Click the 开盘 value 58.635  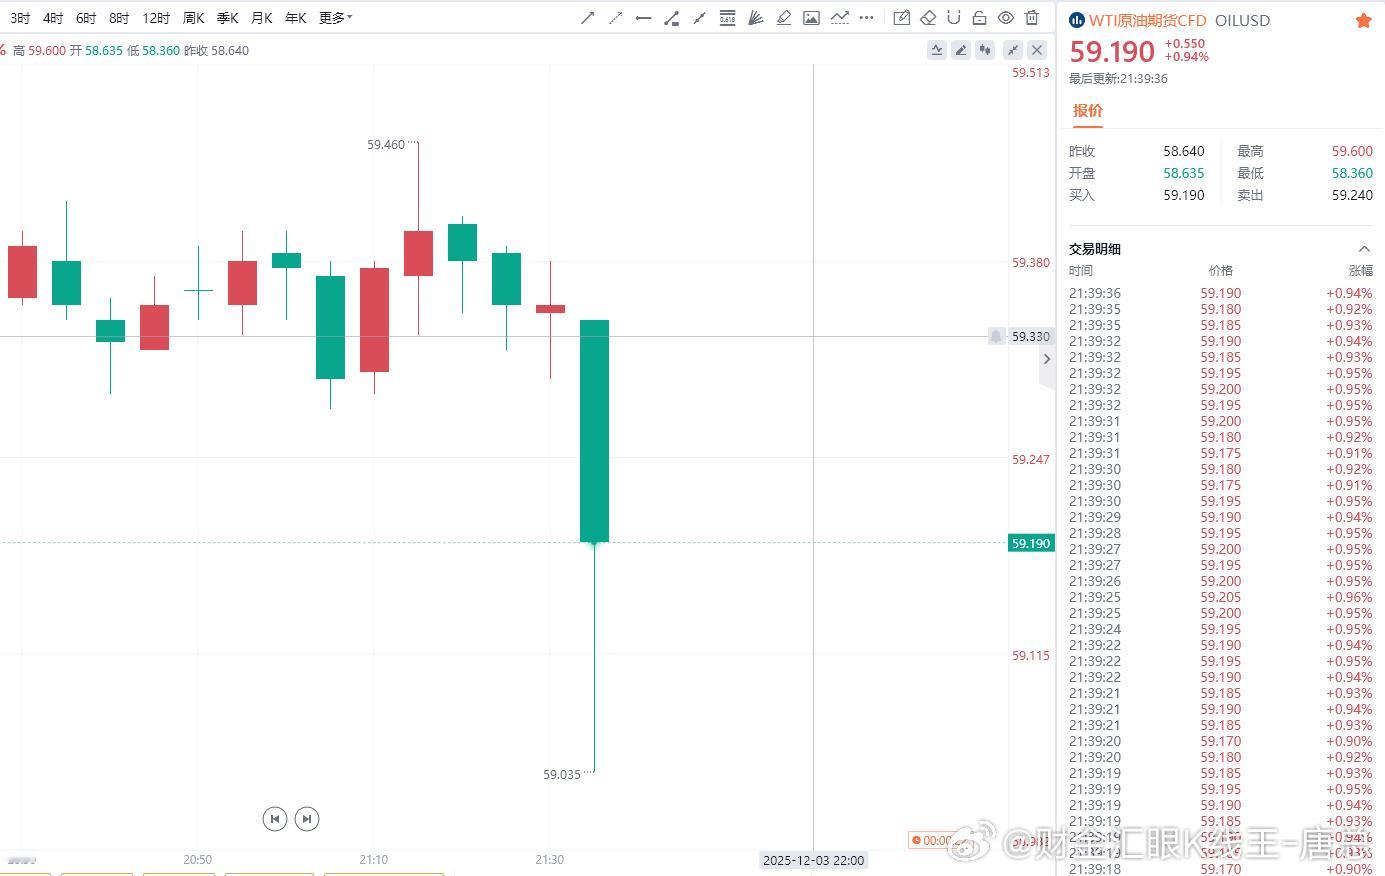1184,173
